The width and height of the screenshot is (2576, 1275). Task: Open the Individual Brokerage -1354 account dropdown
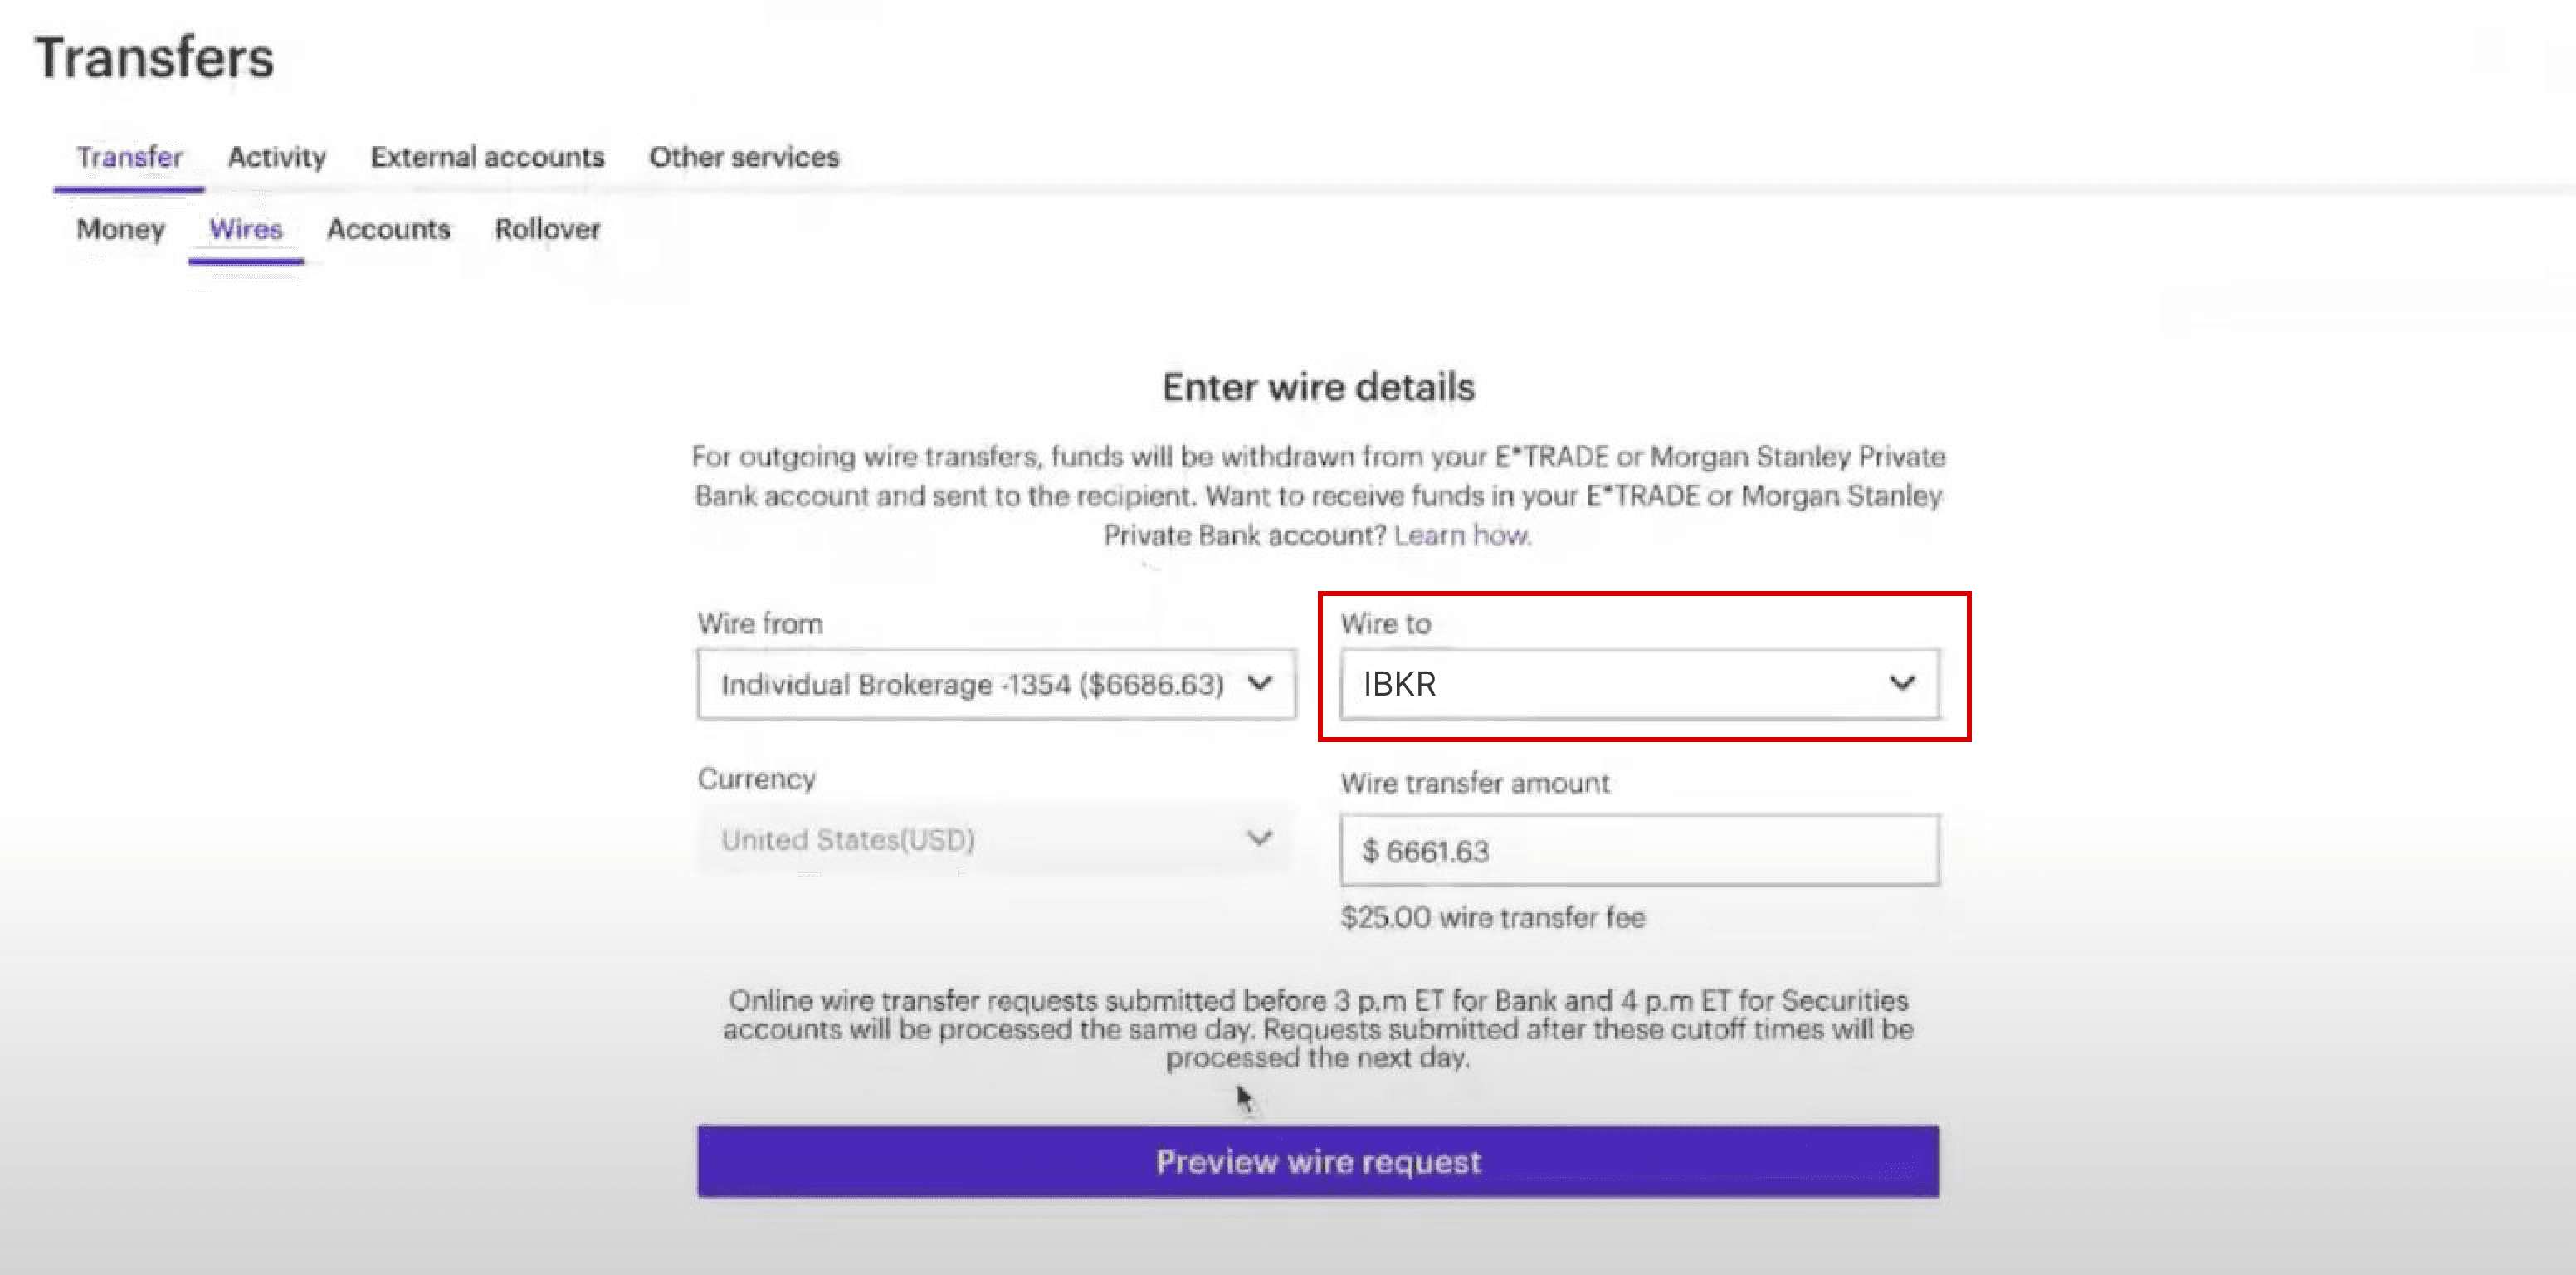click(972, 684)
